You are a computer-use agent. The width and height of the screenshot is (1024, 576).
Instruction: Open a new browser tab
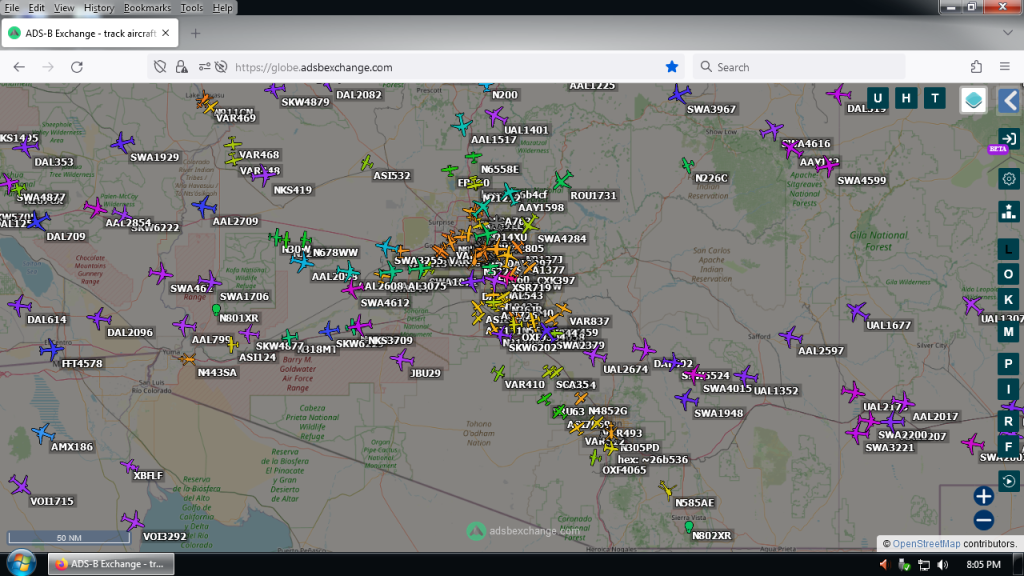(x=195, y=33)
